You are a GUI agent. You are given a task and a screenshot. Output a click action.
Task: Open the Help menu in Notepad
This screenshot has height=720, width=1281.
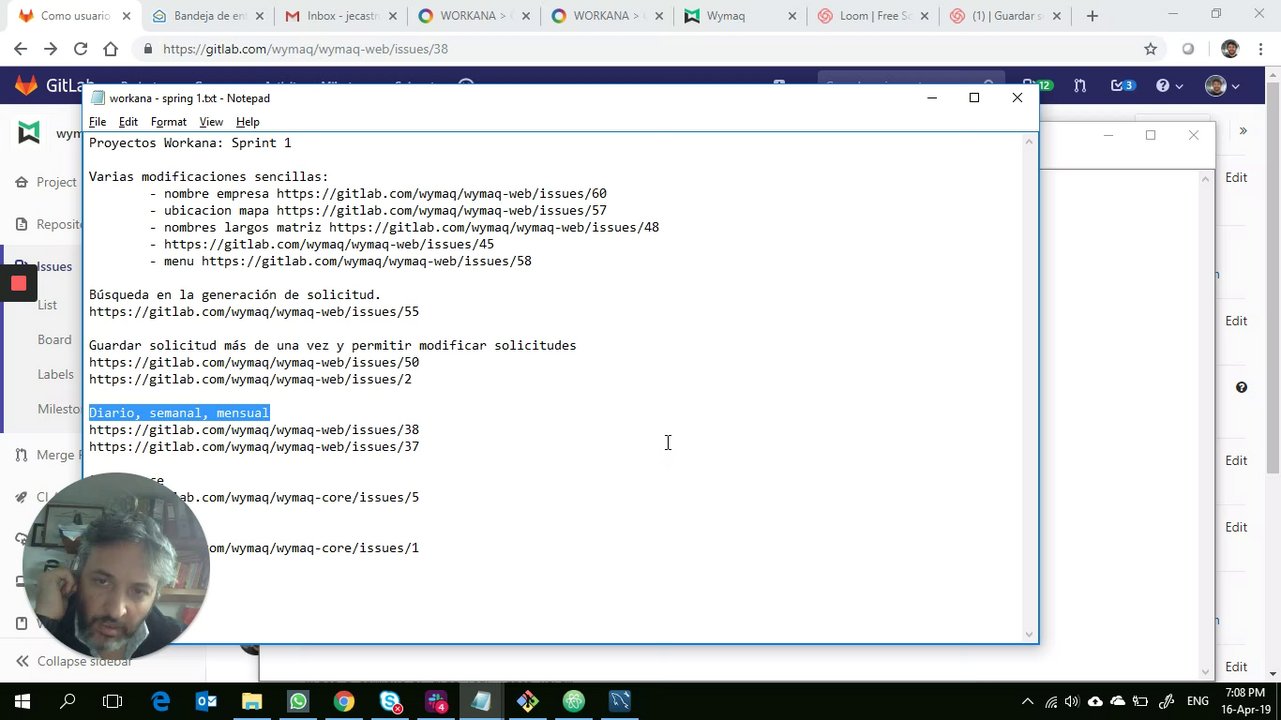point(247,122)
